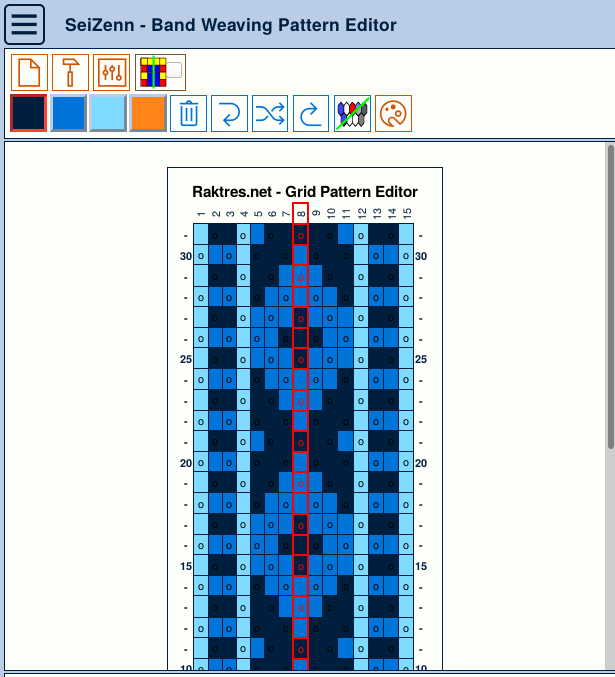615x677 pixels.
Task: Select the light sky blue swatch
Action: point(108,113)
